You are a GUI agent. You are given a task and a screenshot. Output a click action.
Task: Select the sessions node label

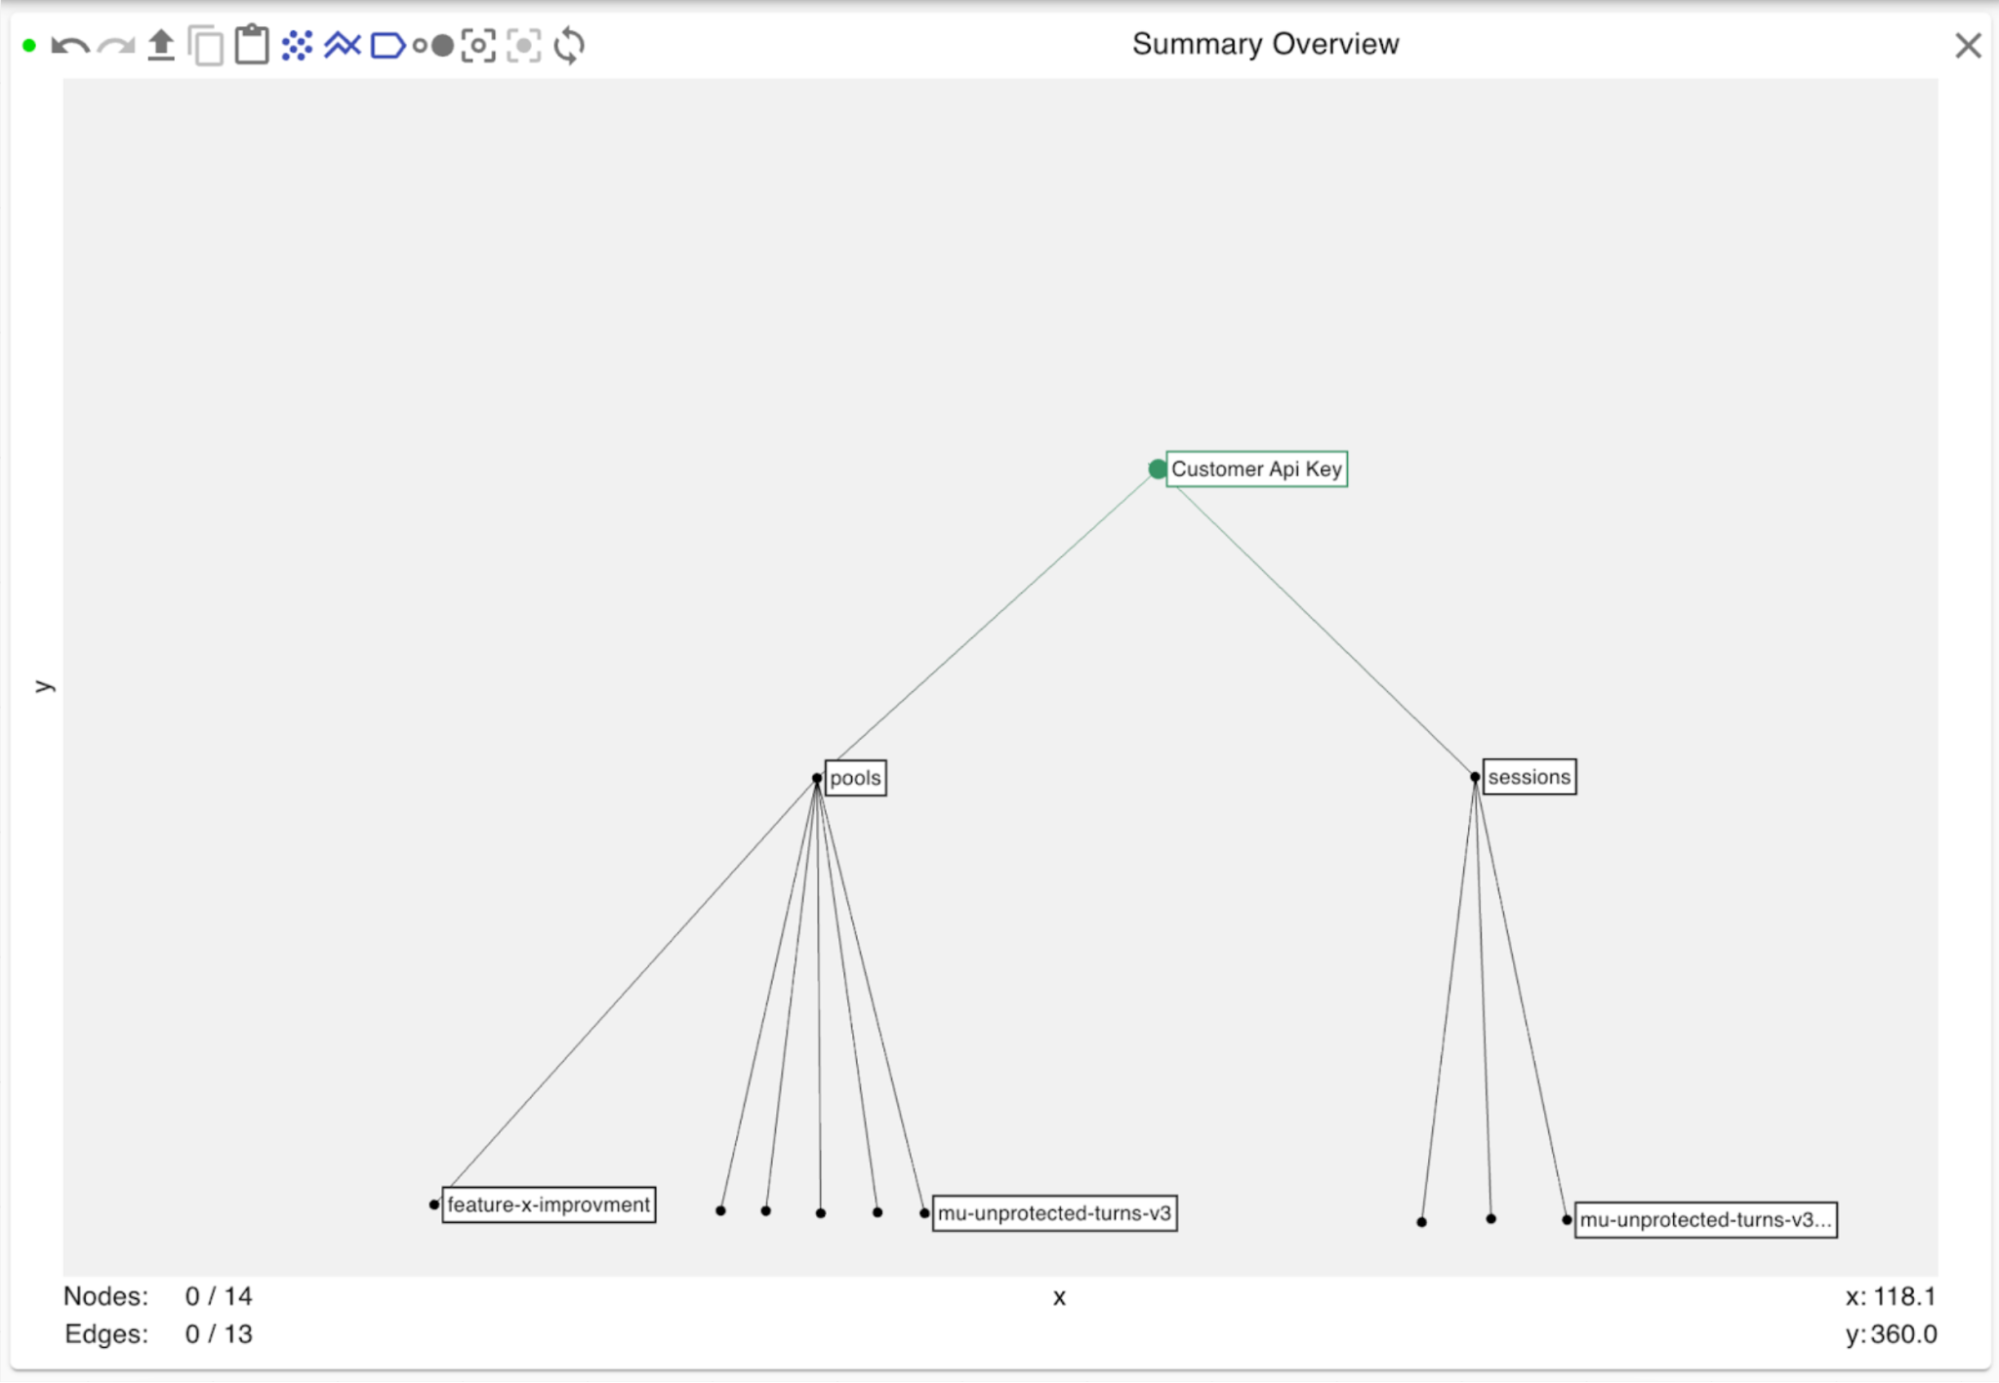[x=1528, y=777]
